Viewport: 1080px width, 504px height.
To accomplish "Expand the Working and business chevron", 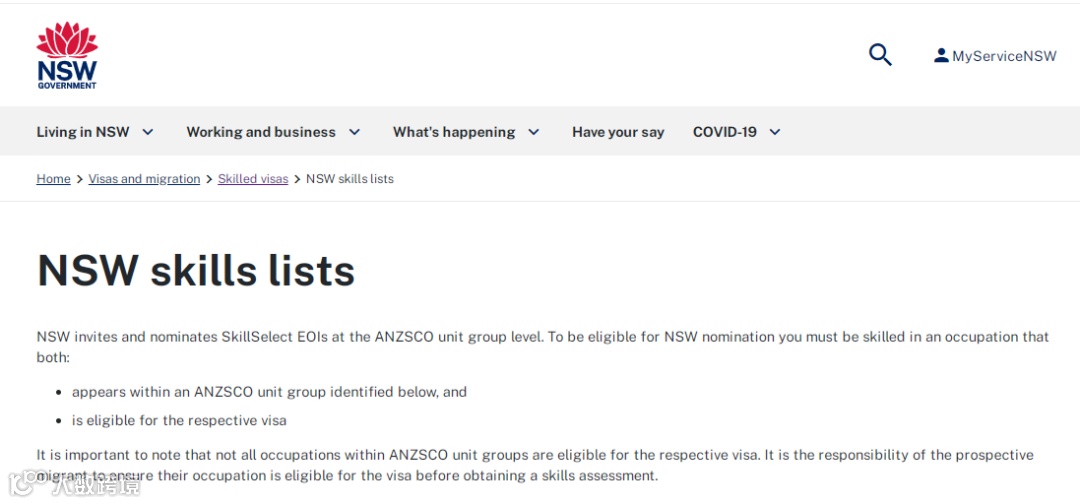I will click(x=354, y=132).
